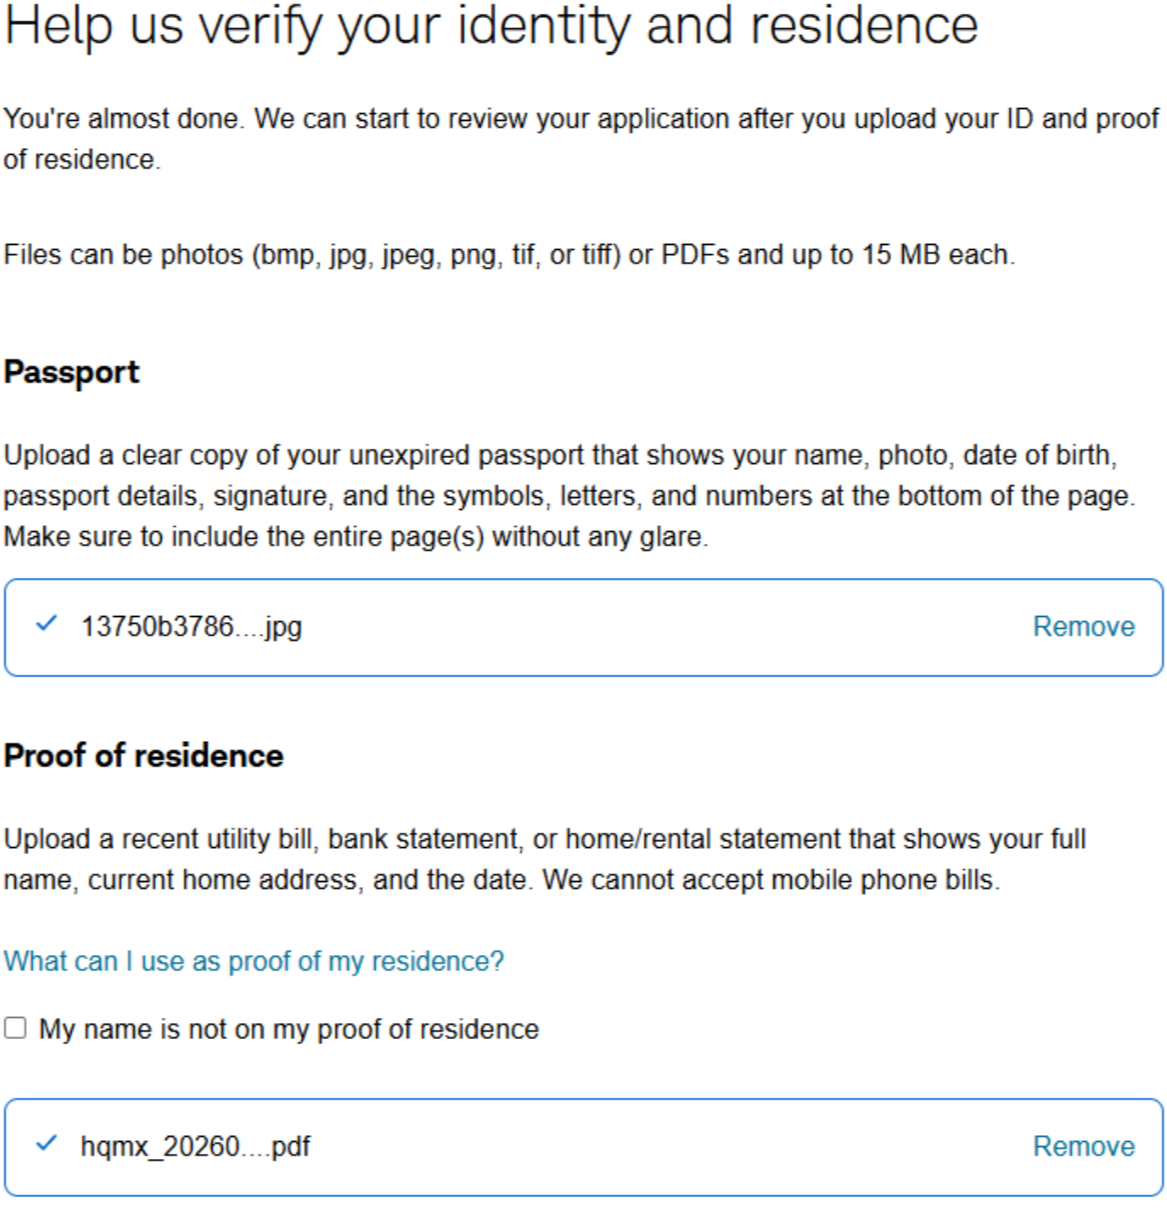Click the checkmark icon beside hqmx_20260....pdf
Screen dimensions: 1167x1222
(46, 1144)
